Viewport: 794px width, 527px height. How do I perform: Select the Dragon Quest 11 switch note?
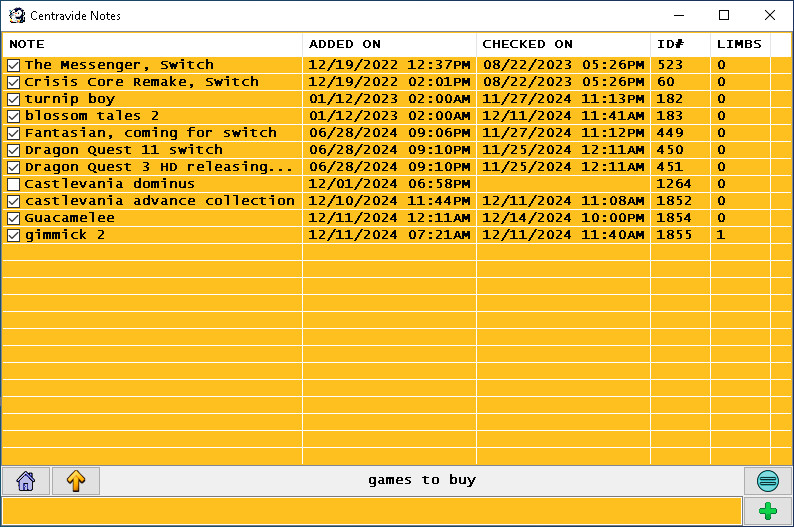[124, 150]
